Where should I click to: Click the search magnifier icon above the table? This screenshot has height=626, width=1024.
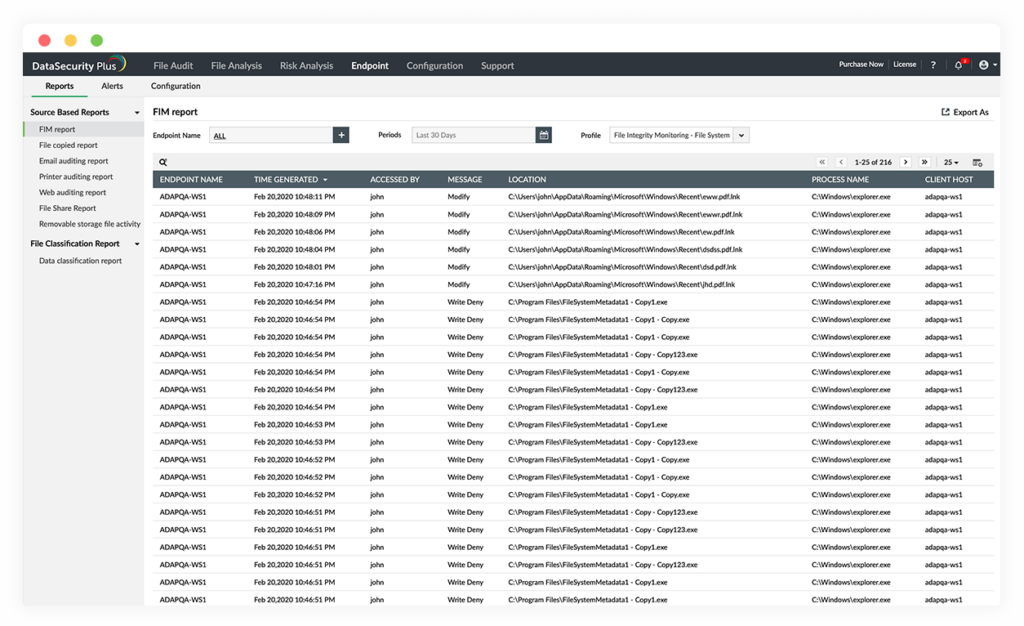click(x=163, y=160)
